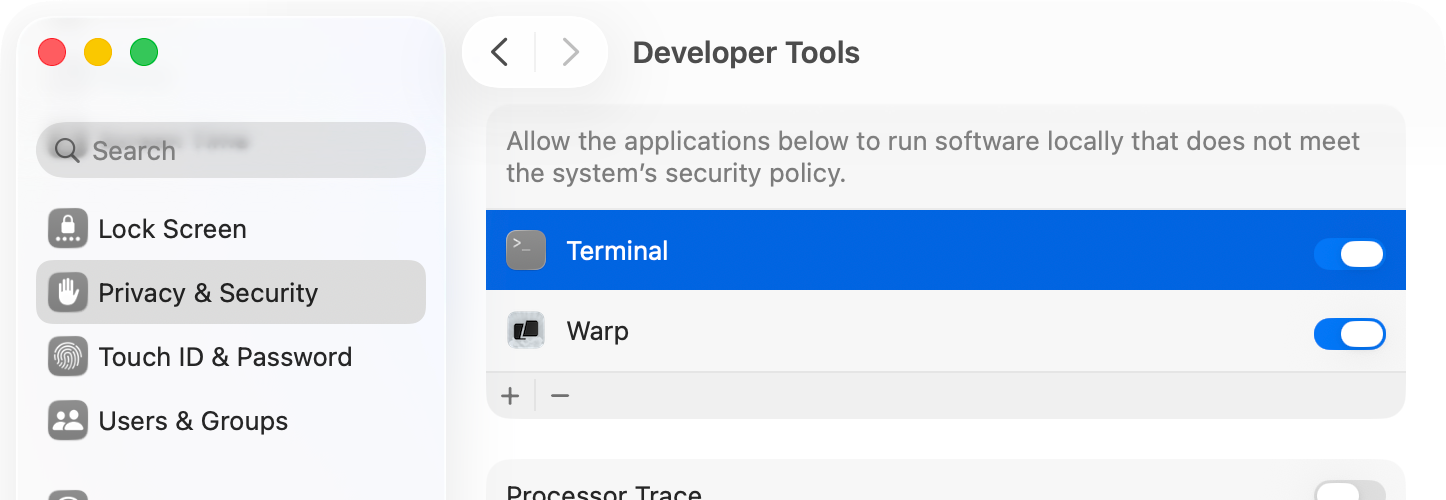Turn off the Warp toggle switch

coord(1349,334)
